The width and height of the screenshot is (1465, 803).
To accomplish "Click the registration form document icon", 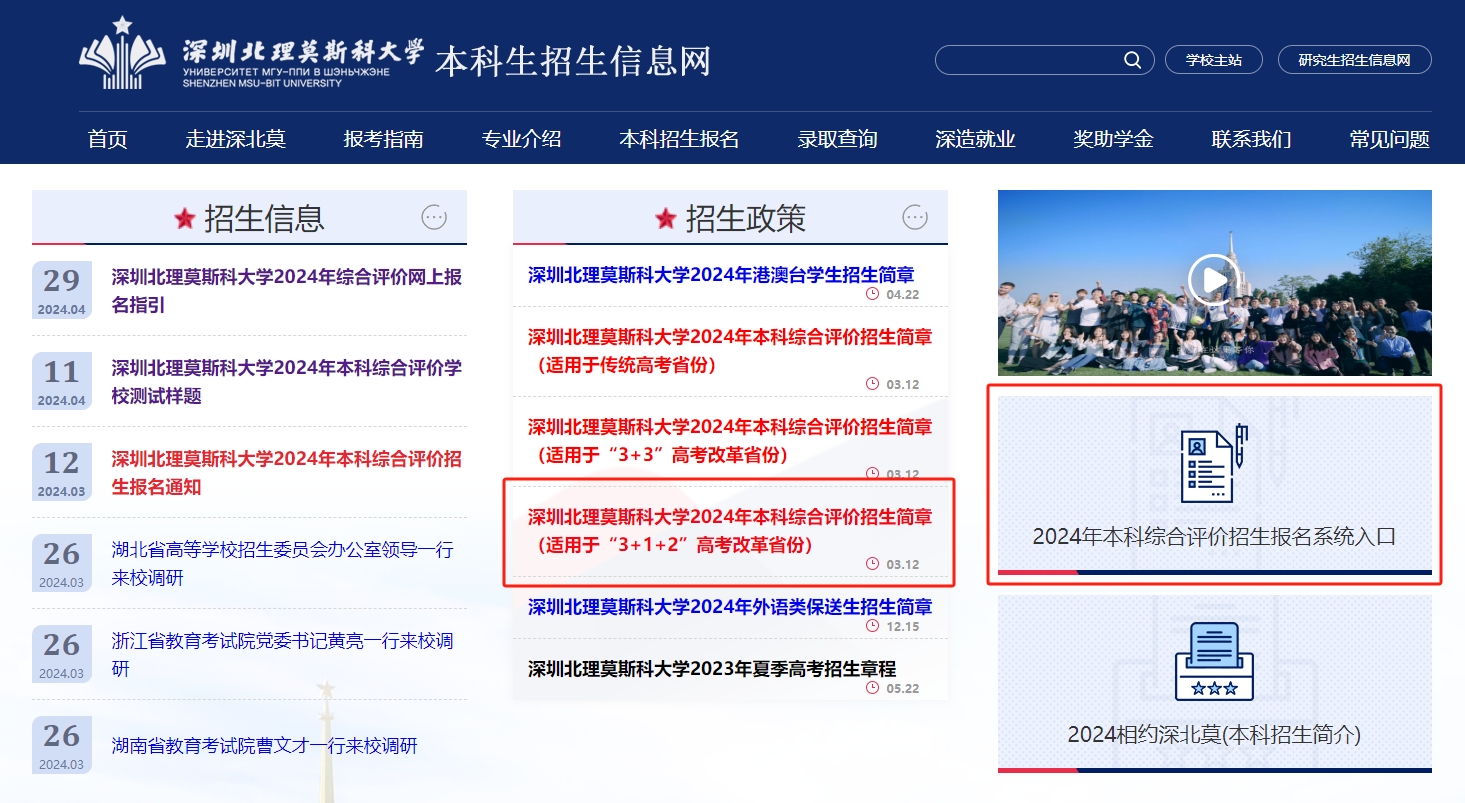I will (1214, 463).
